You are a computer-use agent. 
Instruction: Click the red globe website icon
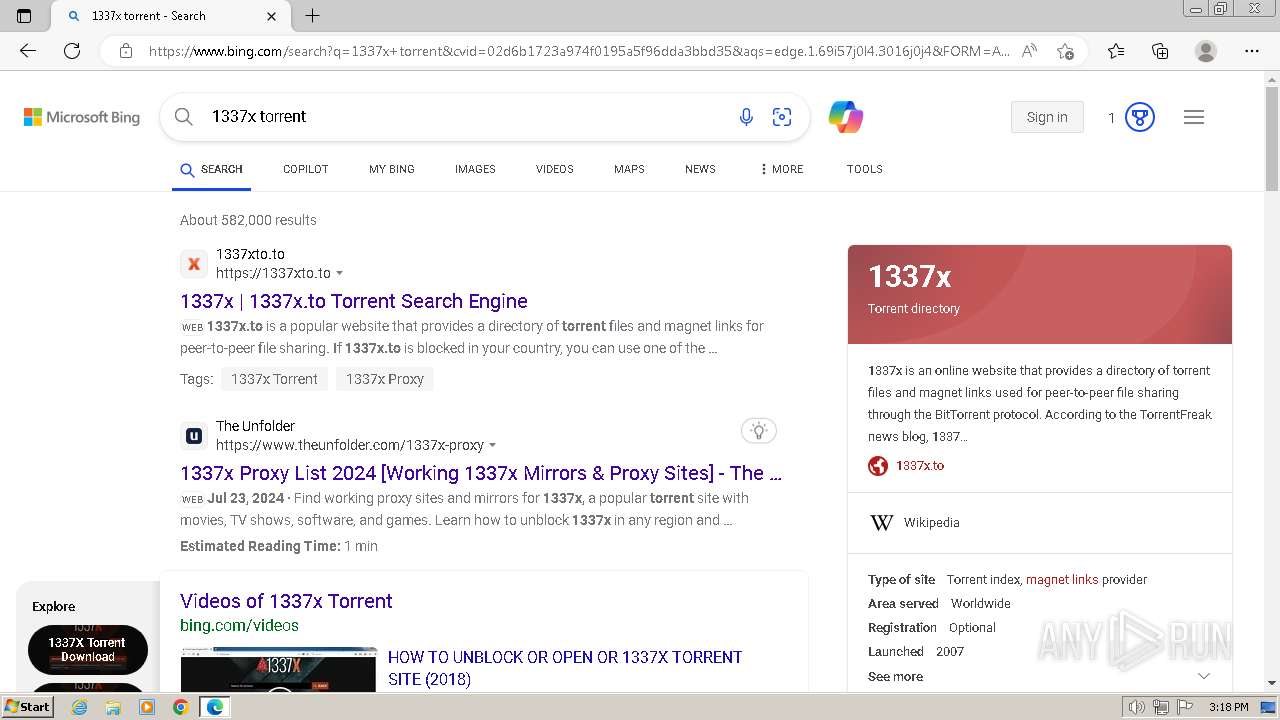click(878, 466)
